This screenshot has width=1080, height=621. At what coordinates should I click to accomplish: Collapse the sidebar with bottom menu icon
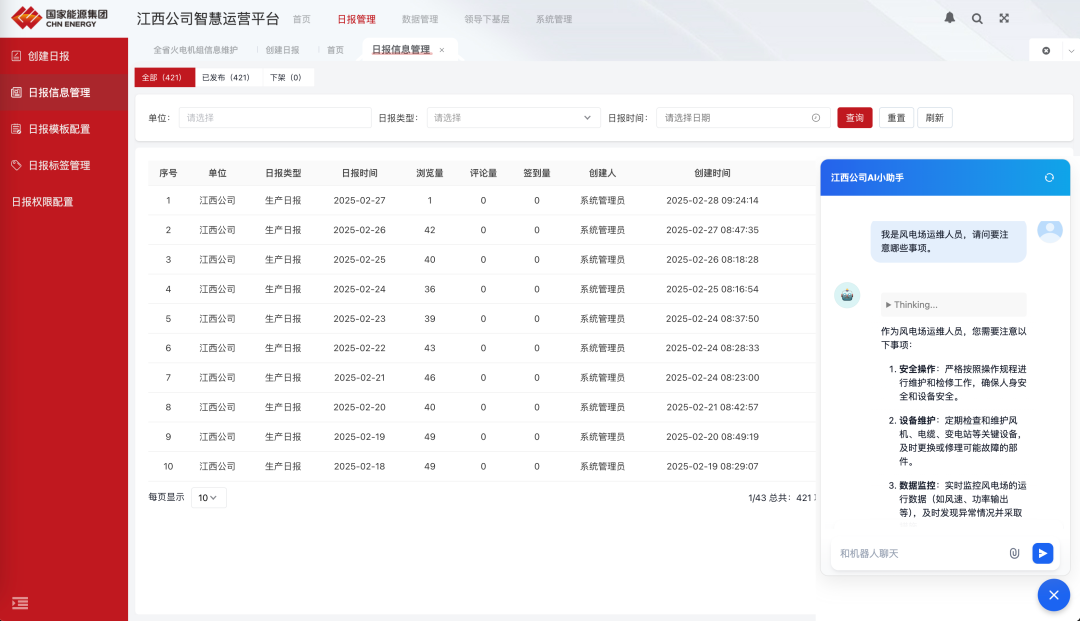click(20, 603)
